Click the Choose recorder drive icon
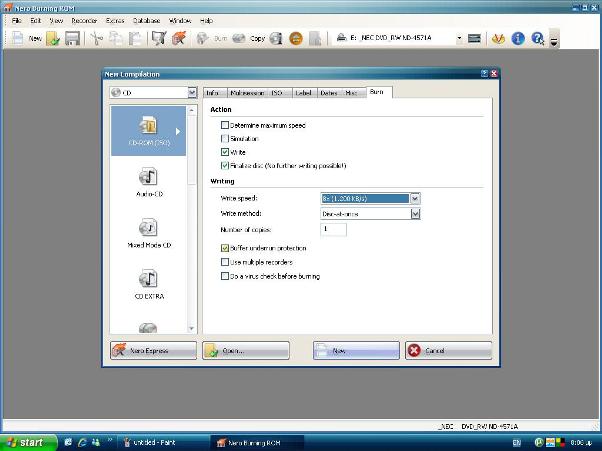 click(474, 38)
